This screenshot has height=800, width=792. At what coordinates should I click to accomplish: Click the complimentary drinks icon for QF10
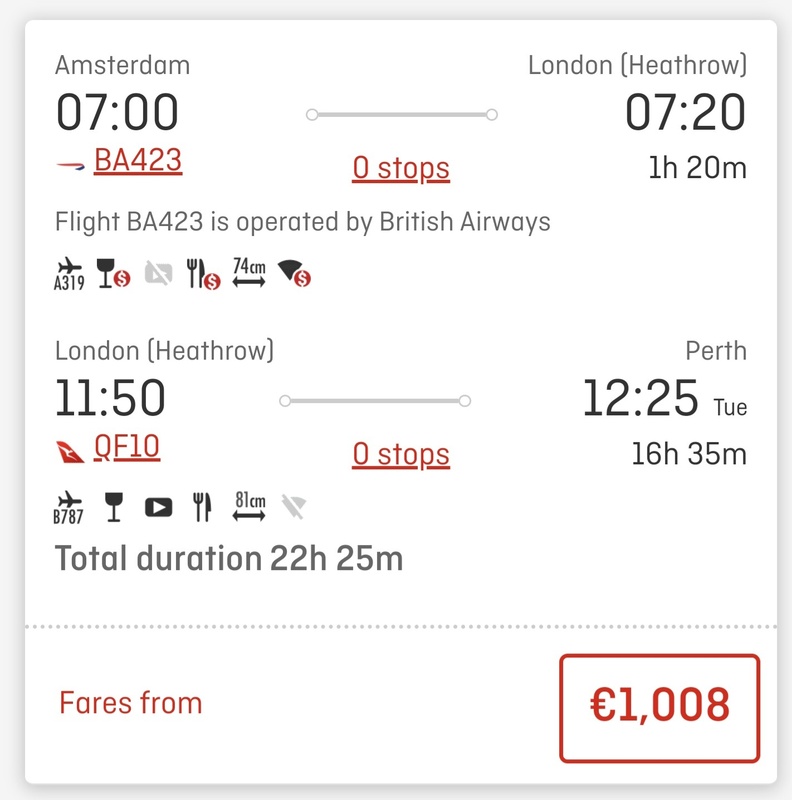pyautogui.click(x=113, y=507)
